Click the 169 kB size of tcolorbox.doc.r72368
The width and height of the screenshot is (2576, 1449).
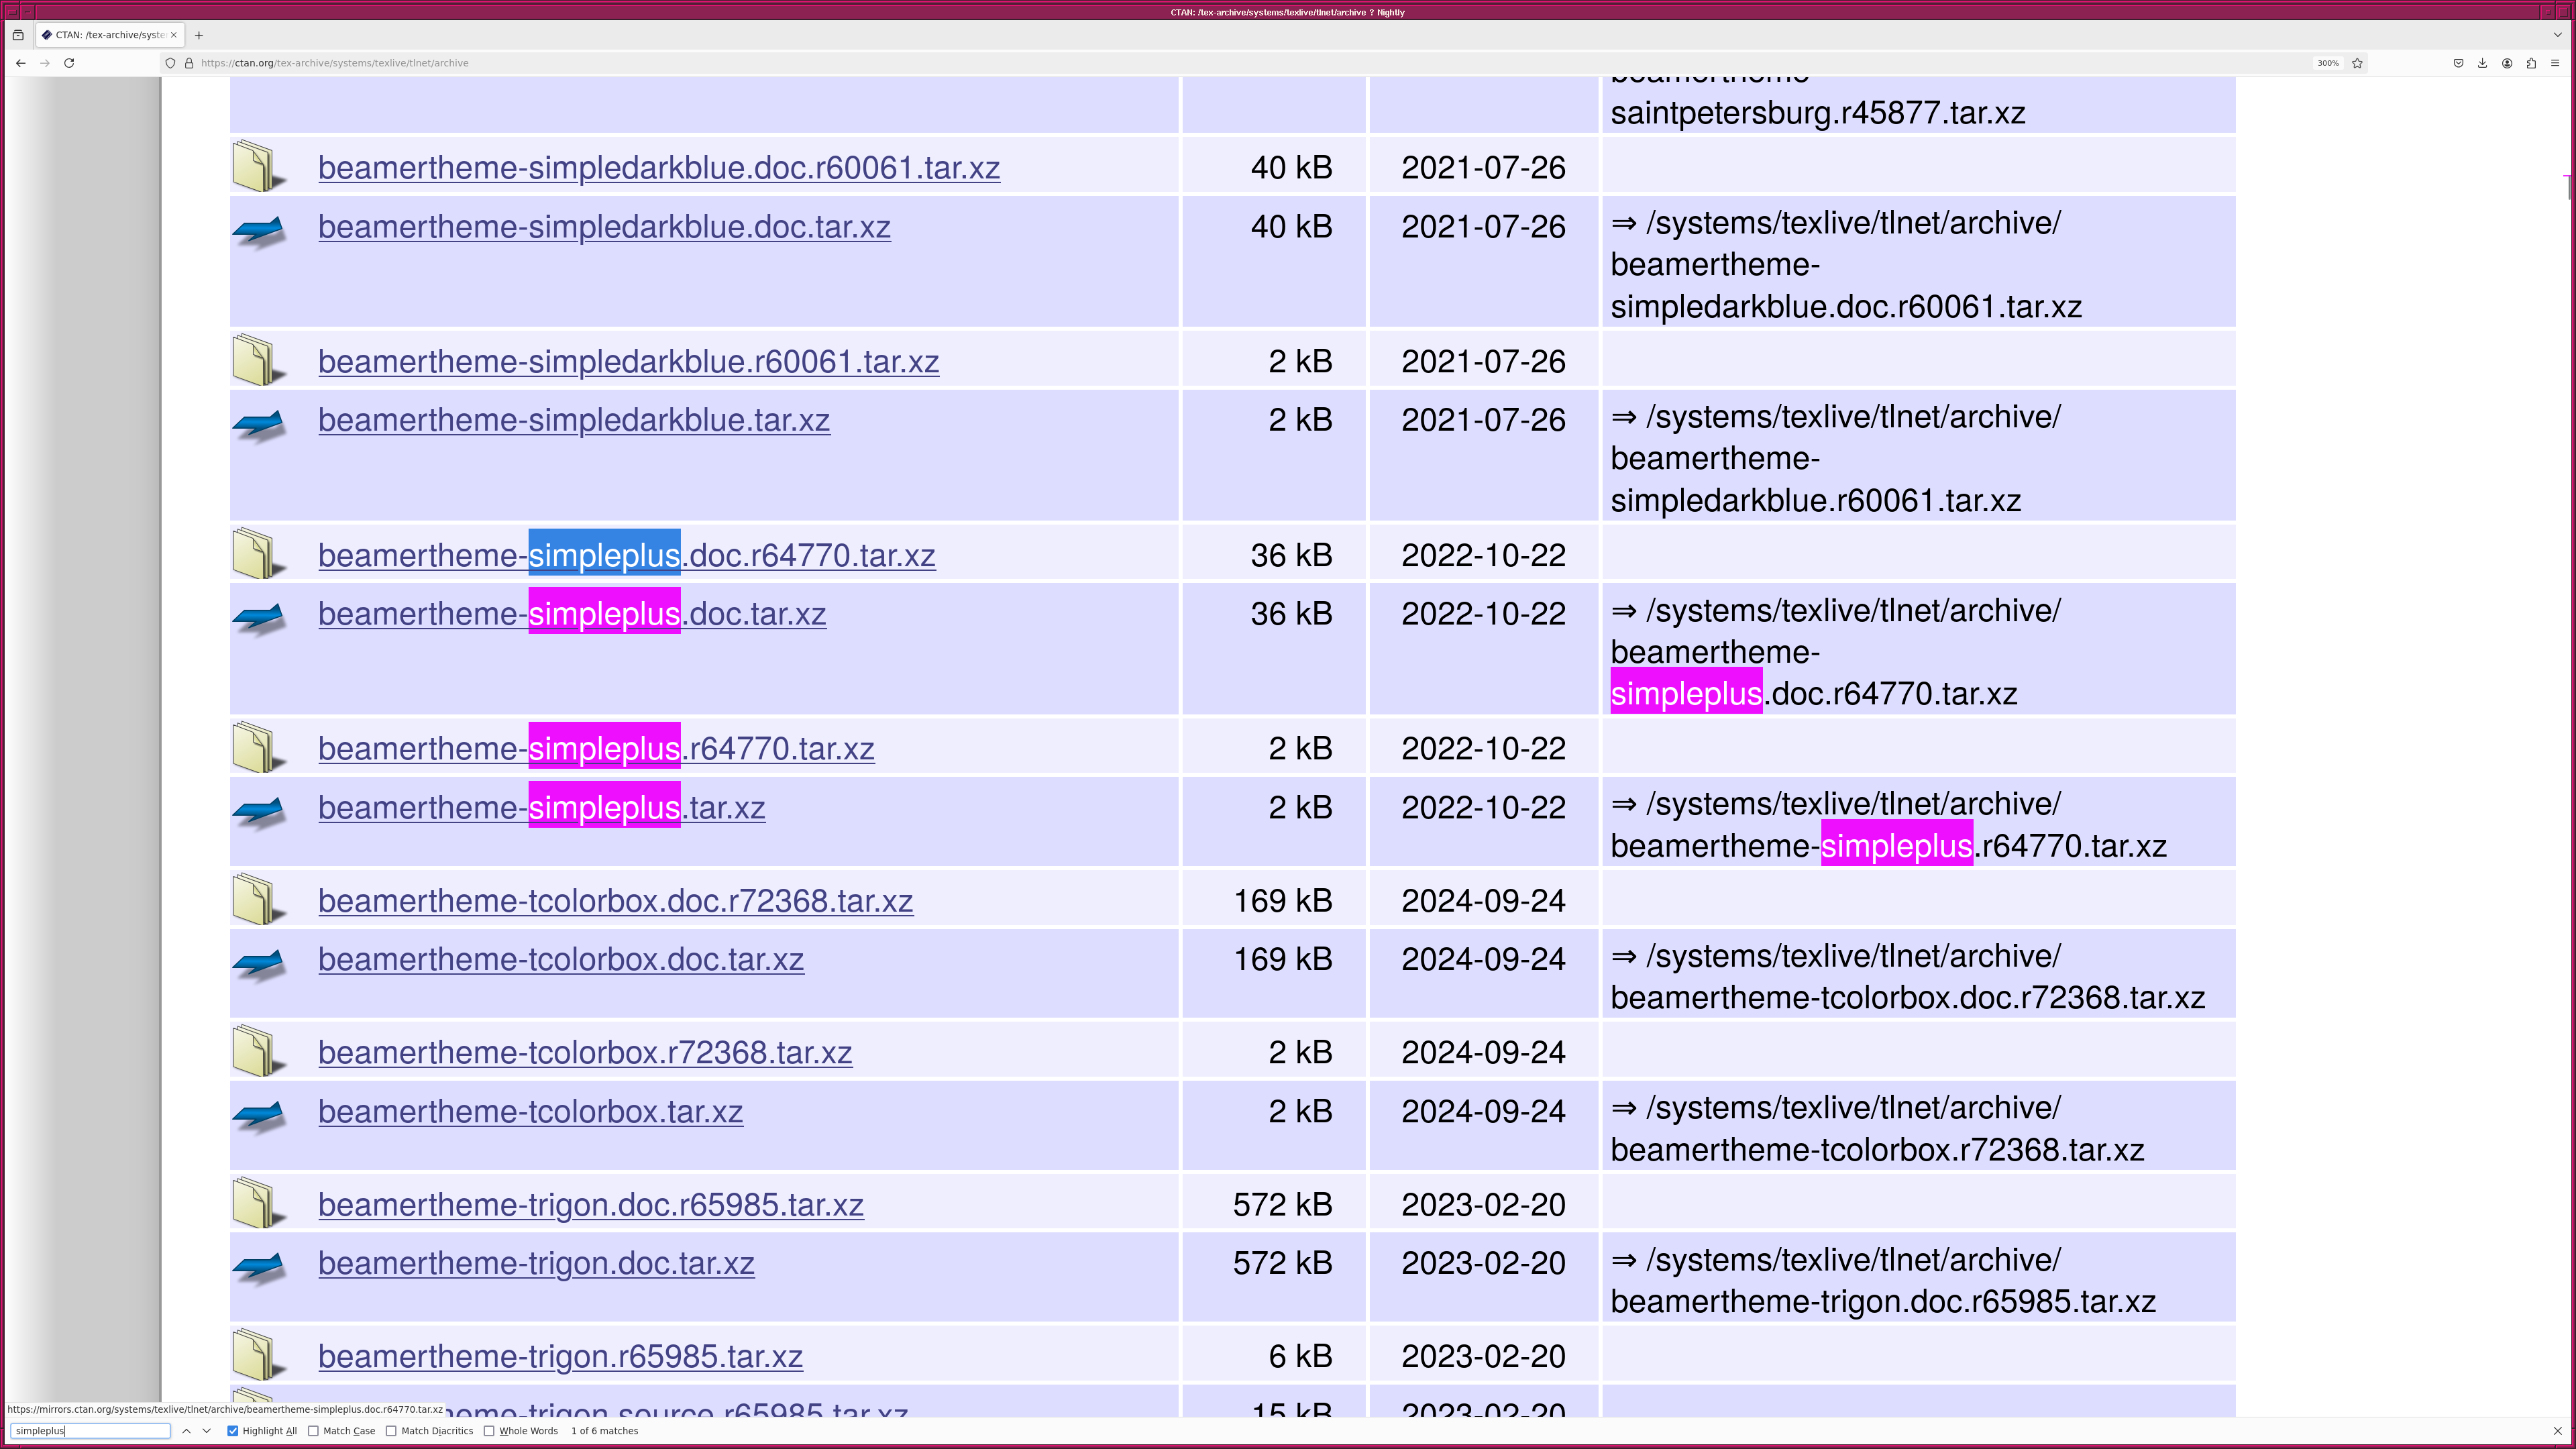point(1283,901)
